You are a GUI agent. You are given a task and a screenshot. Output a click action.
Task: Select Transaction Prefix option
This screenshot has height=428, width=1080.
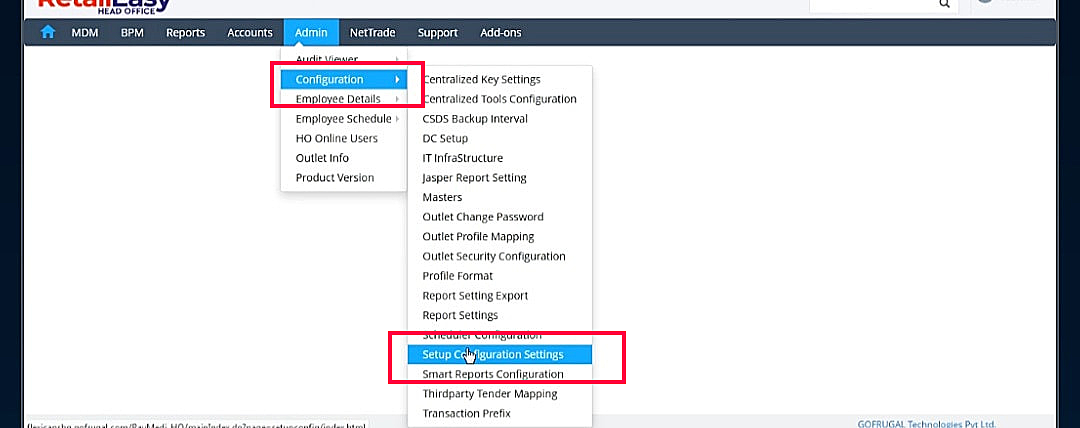pyautogui.click(x=466, y=413)
